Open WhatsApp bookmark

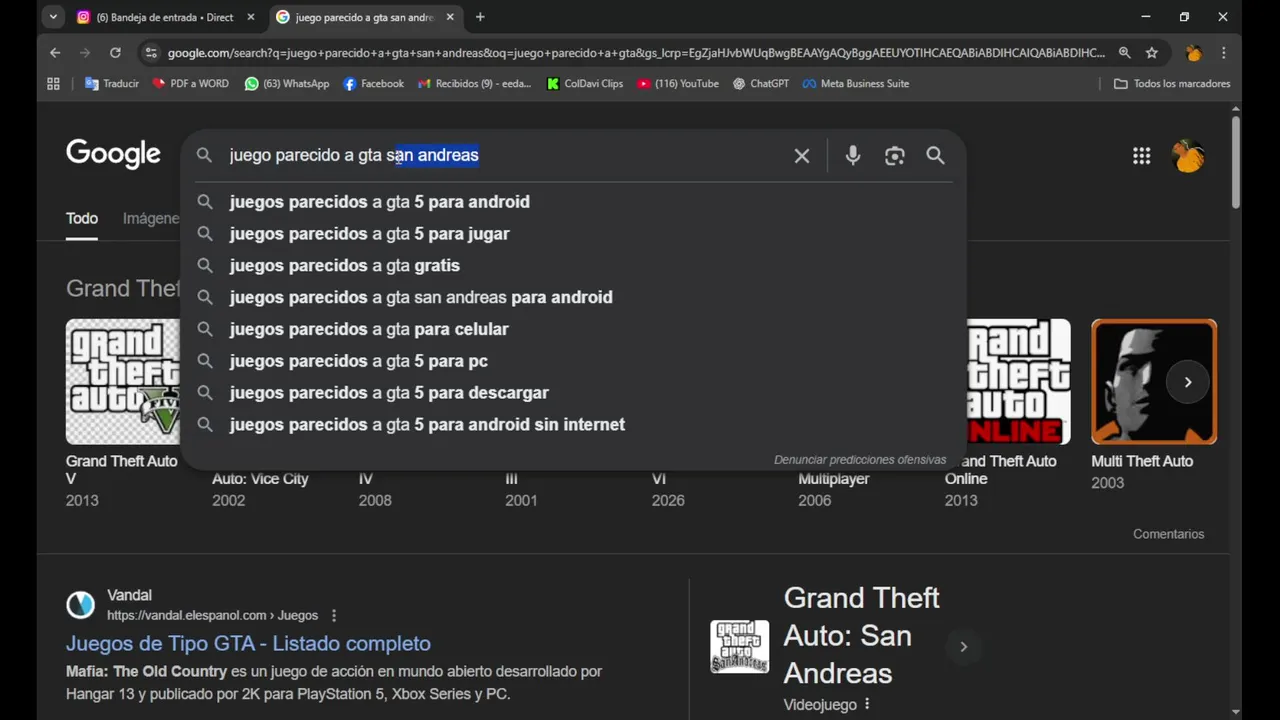(286, 84)
